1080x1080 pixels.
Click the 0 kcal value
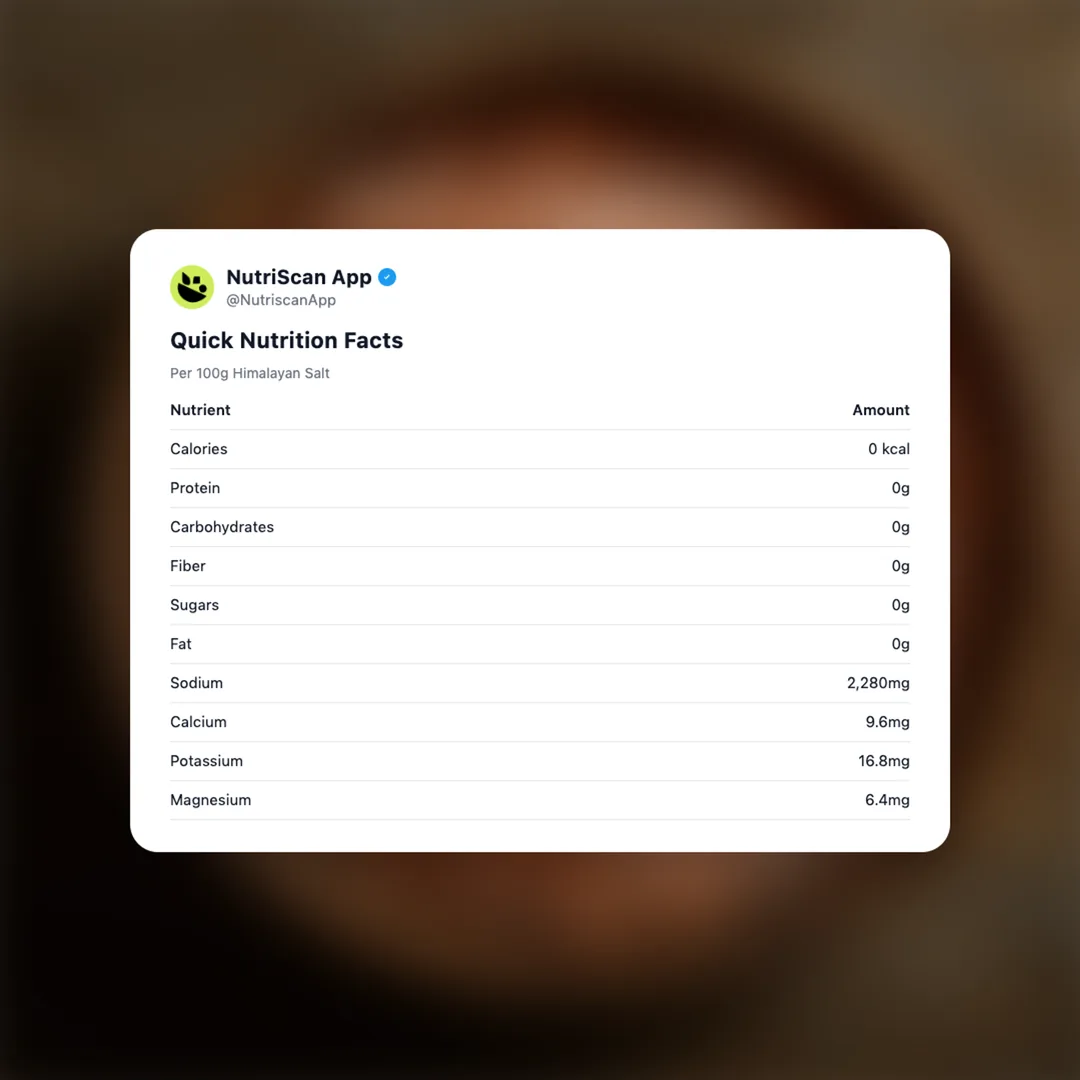888,449
